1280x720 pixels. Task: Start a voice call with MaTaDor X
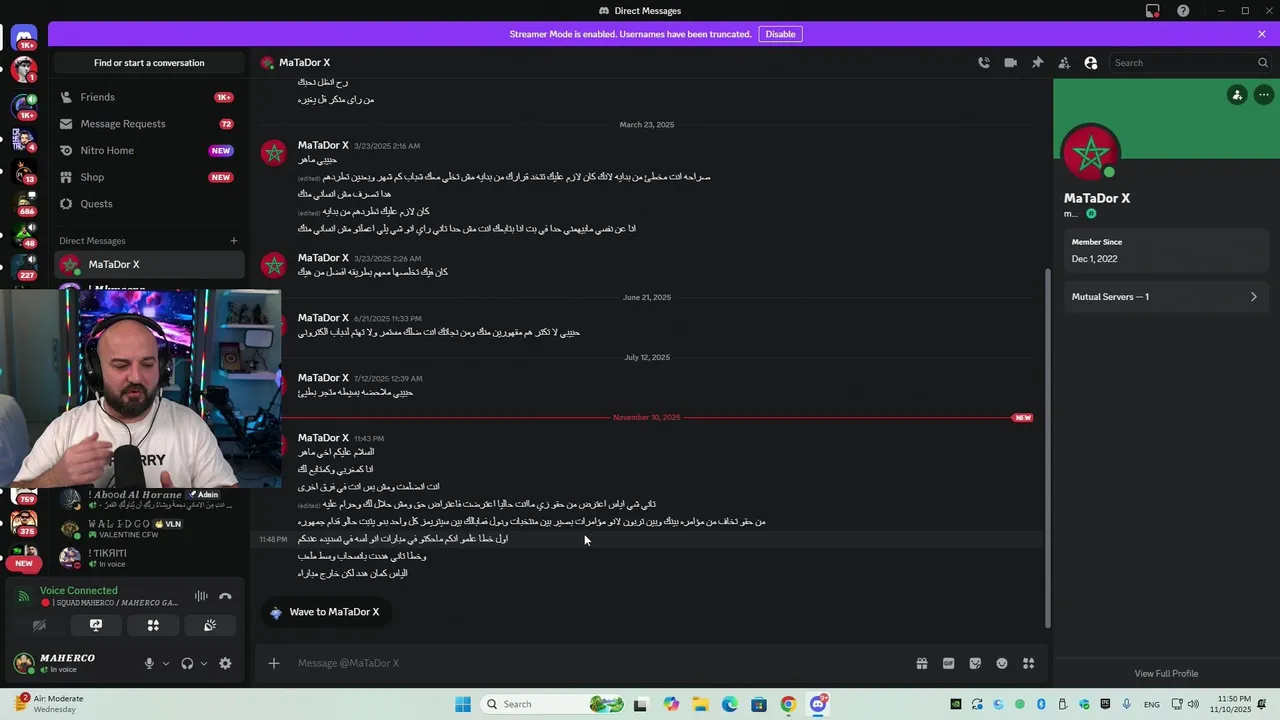pos(984,63)
